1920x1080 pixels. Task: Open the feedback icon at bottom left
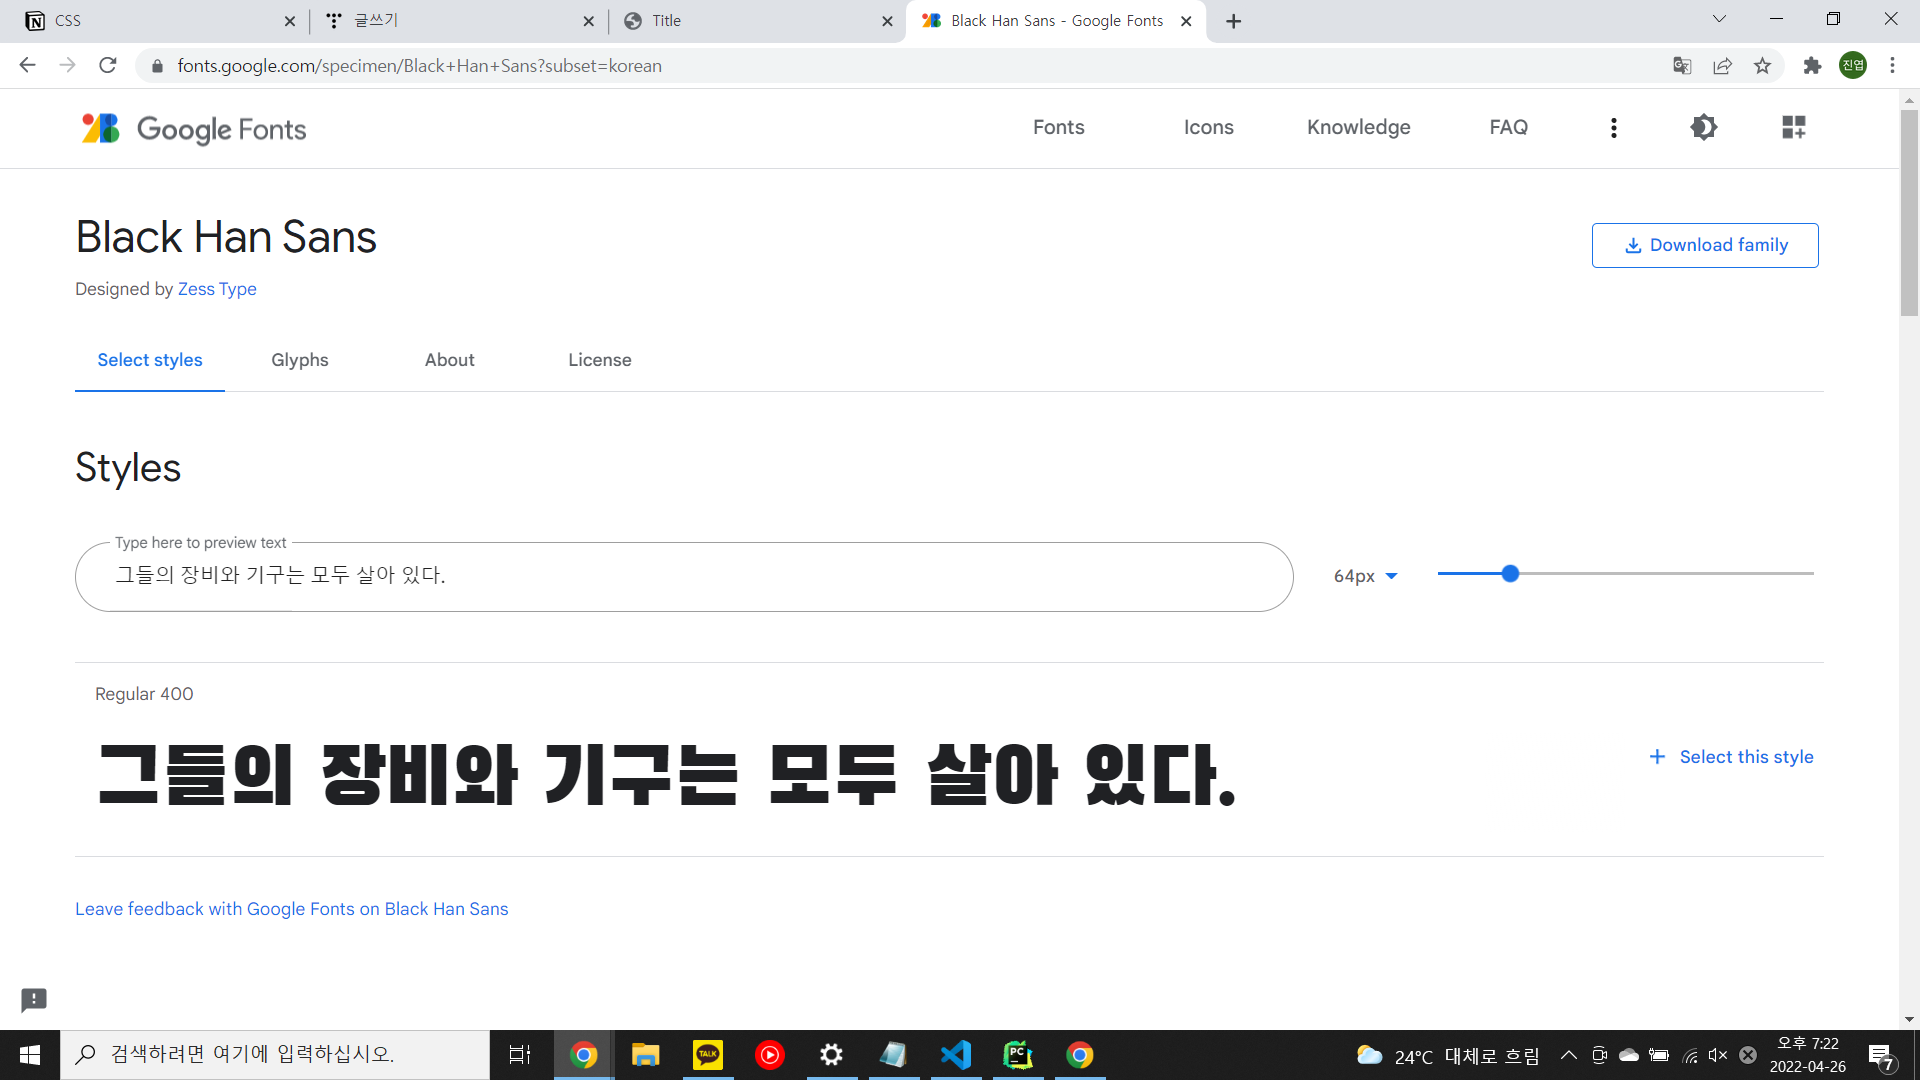click(x=34, y=999)
